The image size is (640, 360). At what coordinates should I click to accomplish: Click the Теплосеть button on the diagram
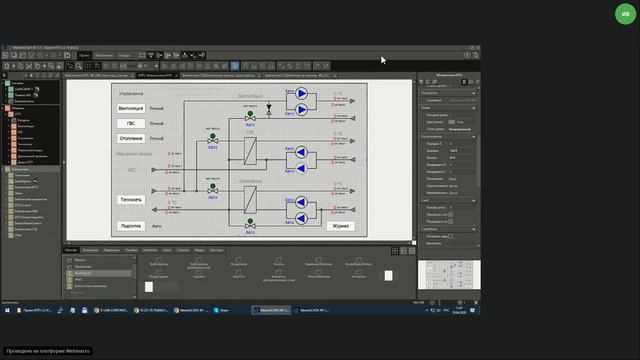(x=131, y=200)
